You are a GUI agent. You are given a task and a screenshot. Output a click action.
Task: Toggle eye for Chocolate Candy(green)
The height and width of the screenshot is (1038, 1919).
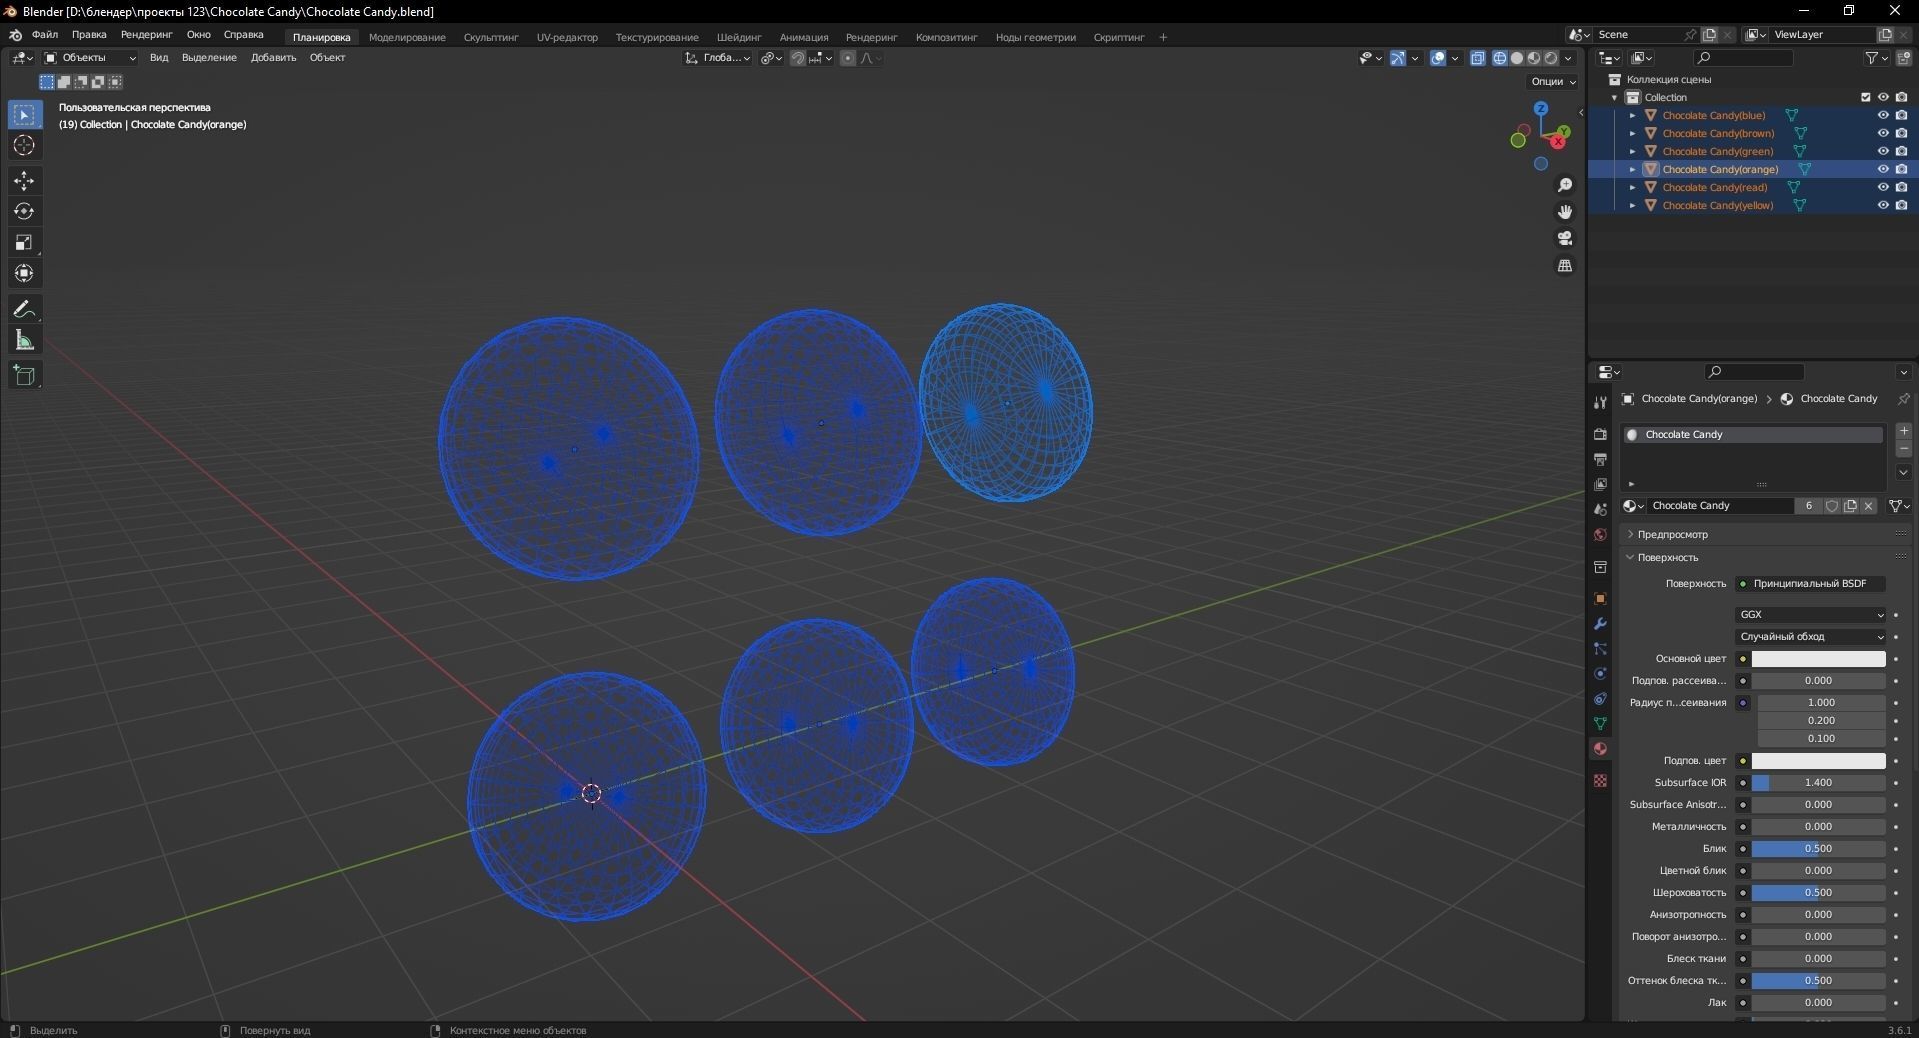pos(1883,152)
